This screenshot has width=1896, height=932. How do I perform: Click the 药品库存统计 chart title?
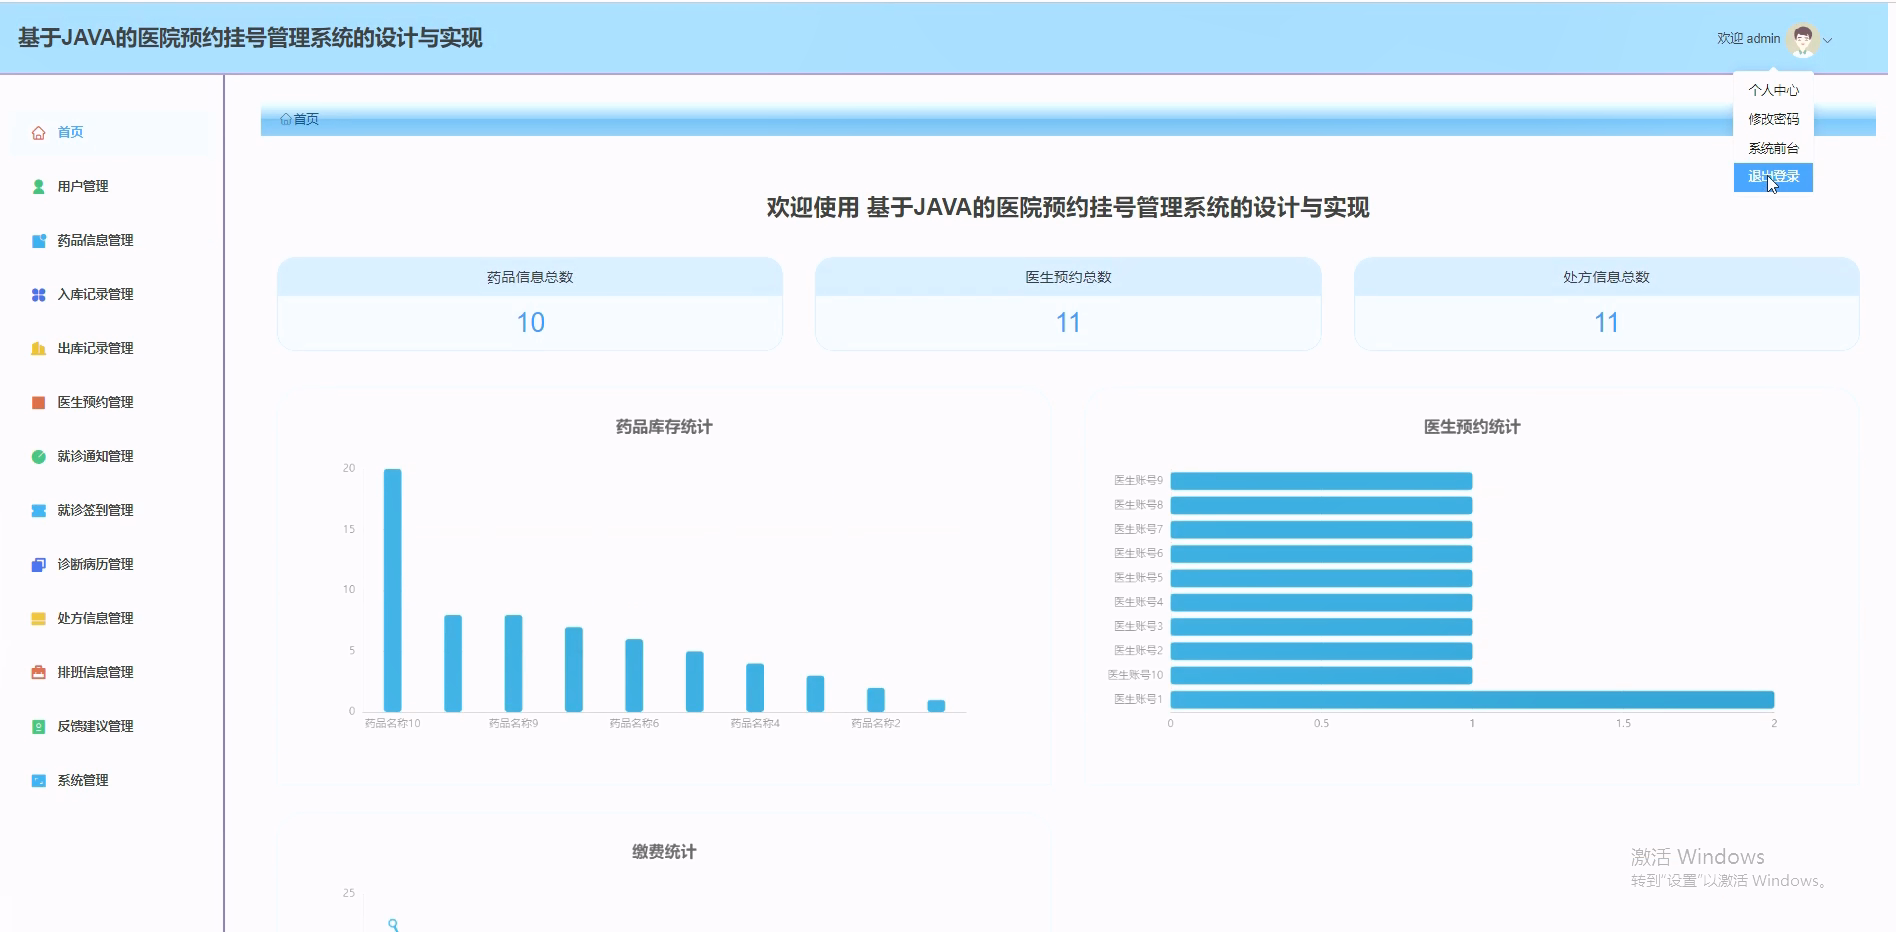[x=664, y=427]
